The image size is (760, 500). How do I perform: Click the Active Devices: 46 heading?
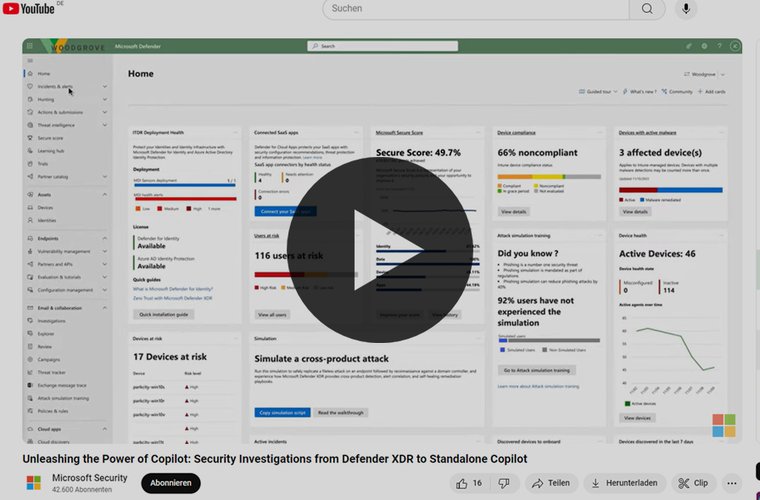pos(657,254)
